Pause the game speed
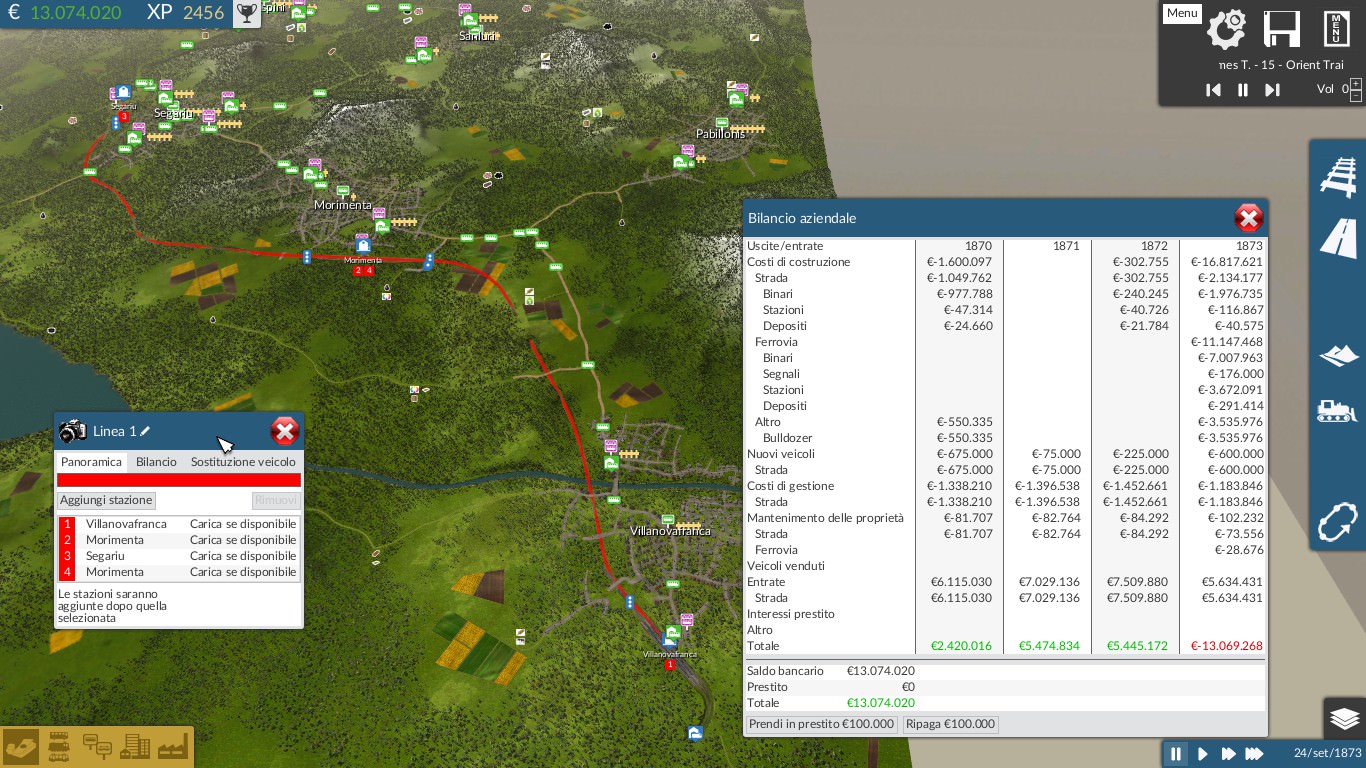This screenshot has height=768, width=1366. (1176, 754)
